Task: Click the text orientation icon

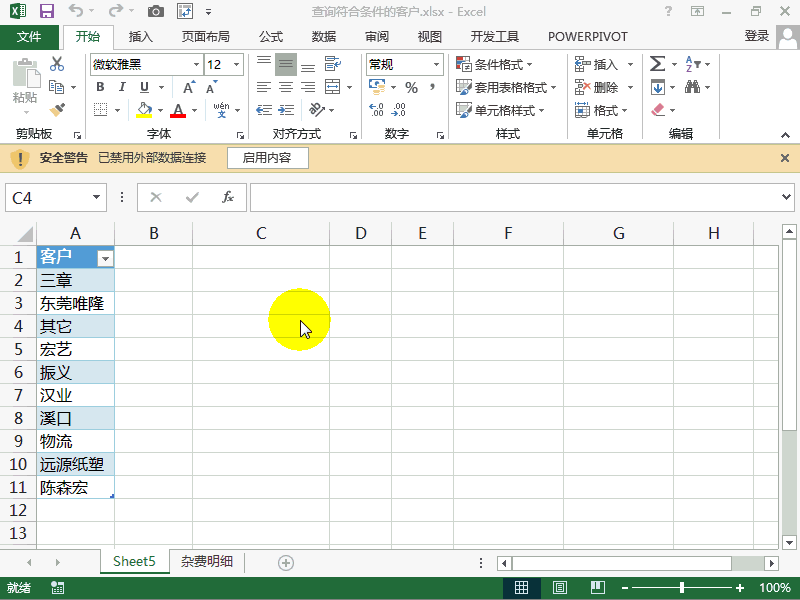Action: pos(316,109)
